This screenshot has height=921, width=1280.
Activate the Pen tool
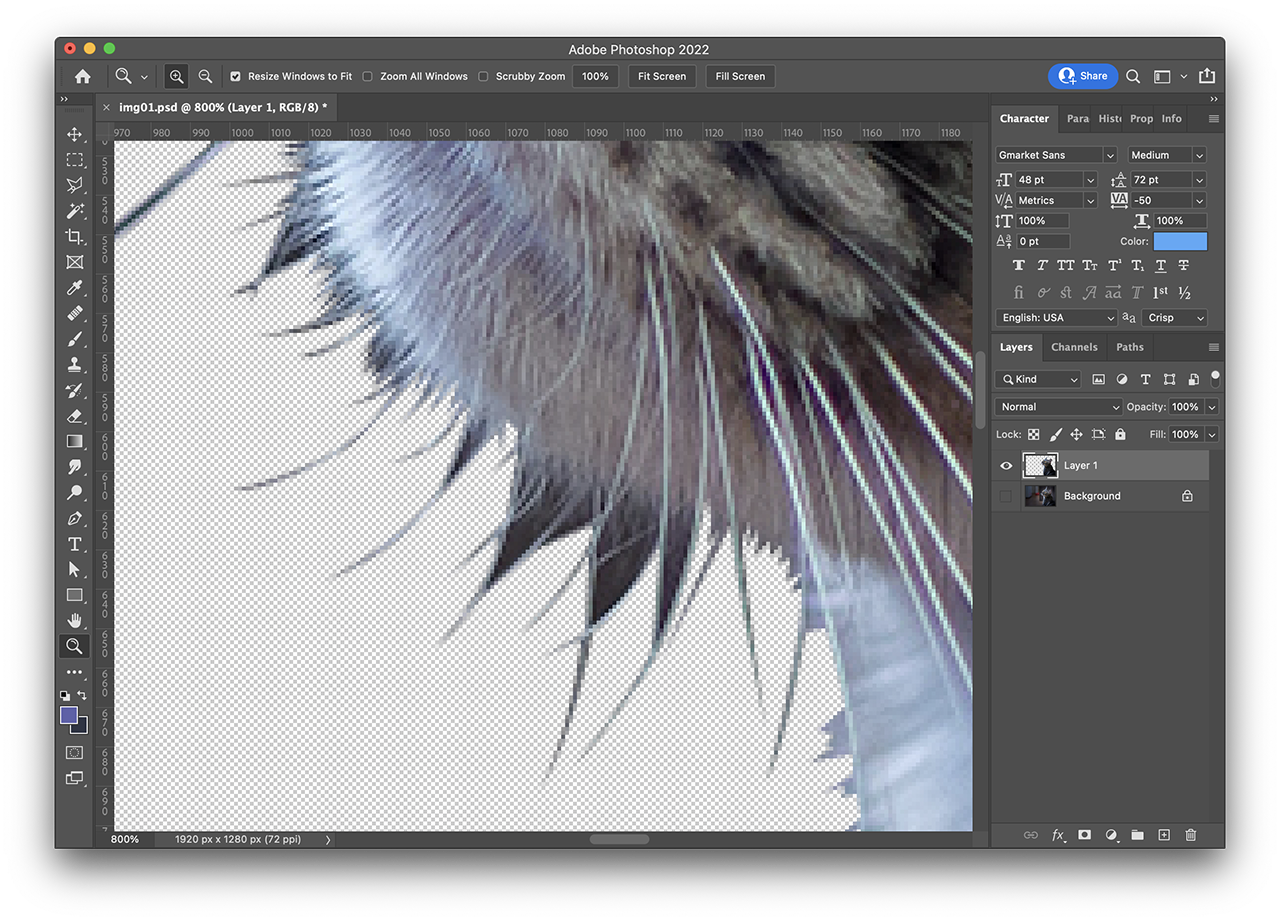[x=74, y=518]
